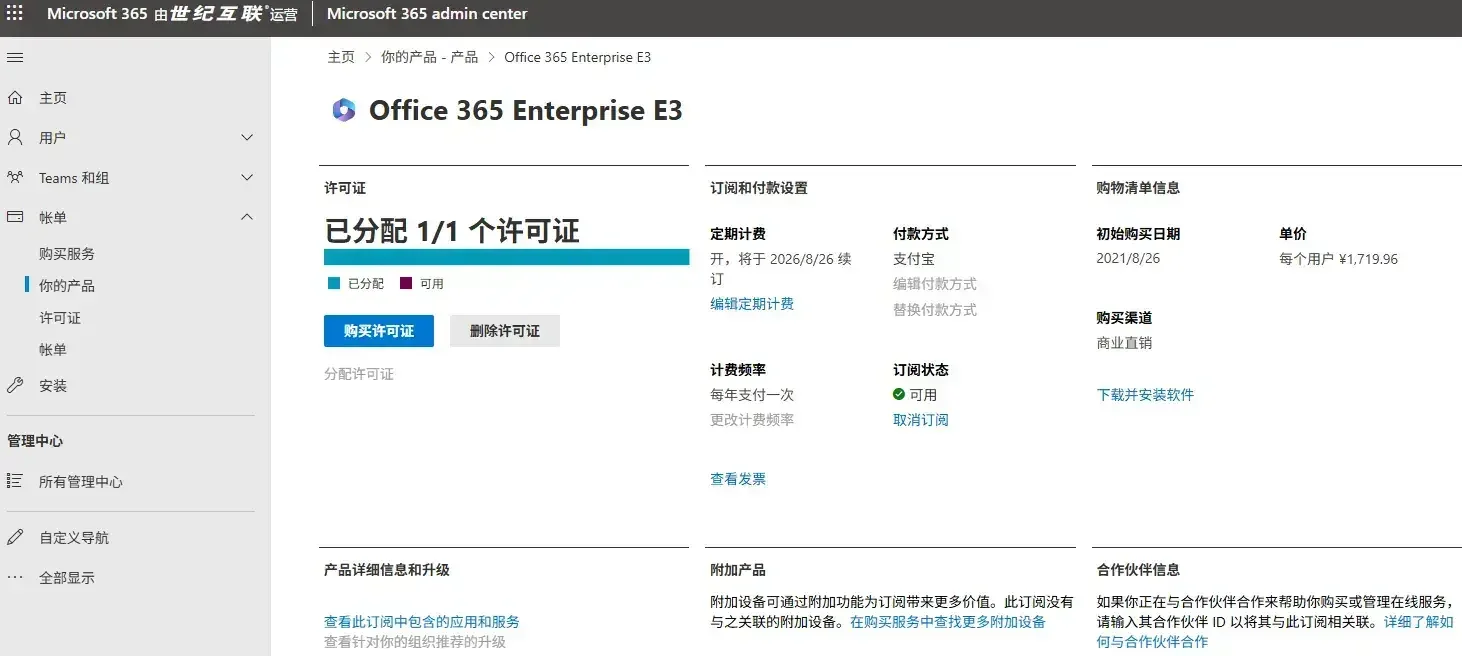Click the green available status checkmark icon
Viewport: 1462px width, 656px height.
tap(899, 394)
